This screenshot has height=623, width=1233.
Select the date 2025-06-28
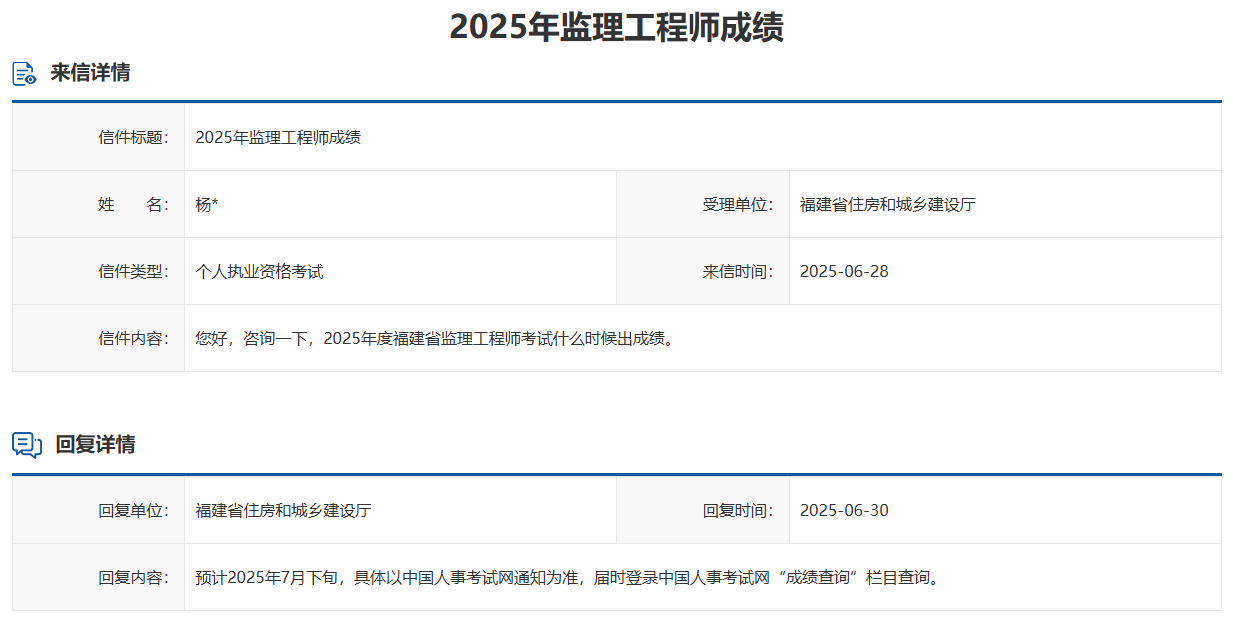[x=844, y=272]
